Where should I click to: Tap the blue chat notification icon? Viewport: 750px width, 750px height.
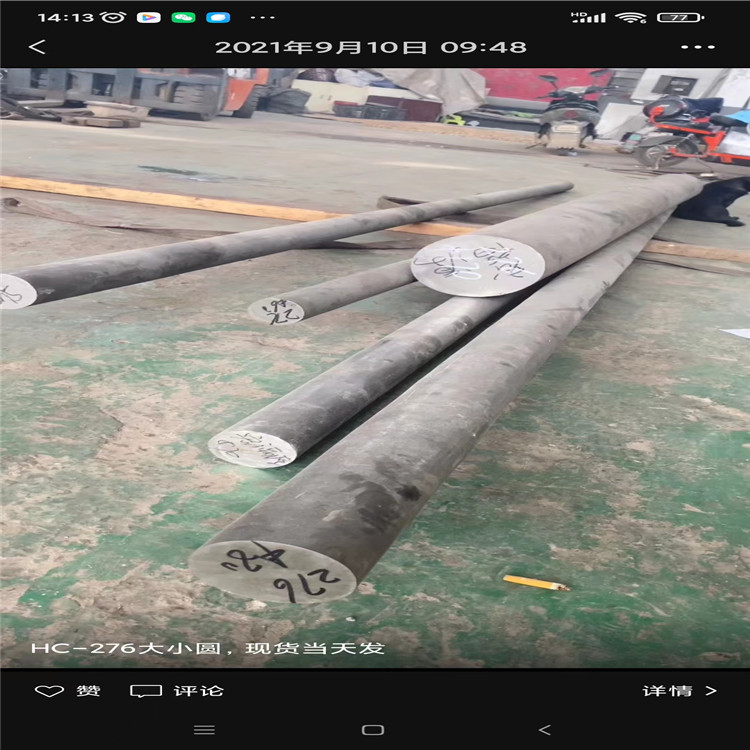coord(217,17)
